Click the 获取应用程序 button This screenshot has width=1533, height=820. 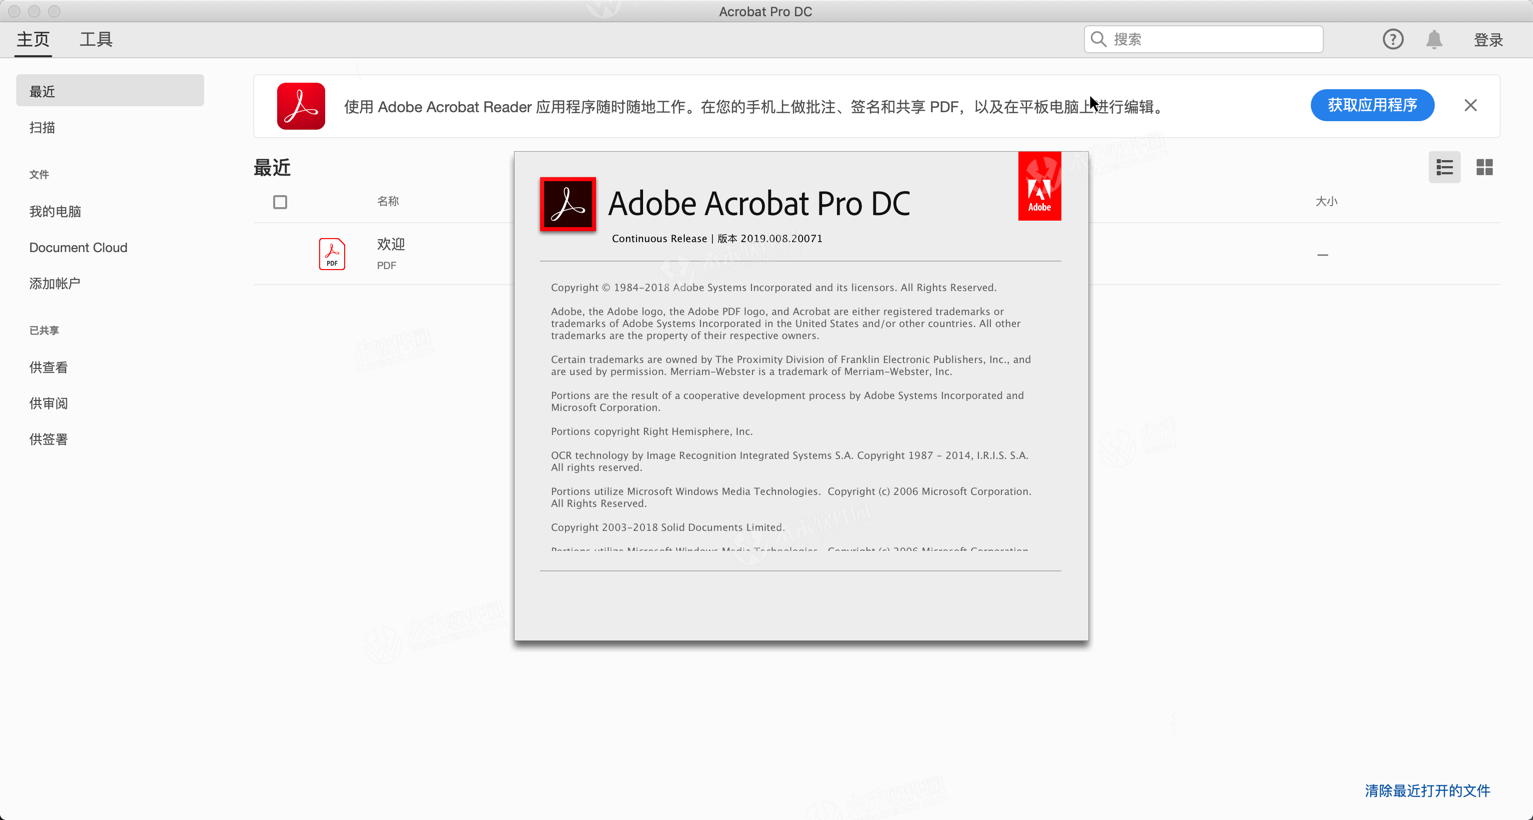[x=1372, y=105]
